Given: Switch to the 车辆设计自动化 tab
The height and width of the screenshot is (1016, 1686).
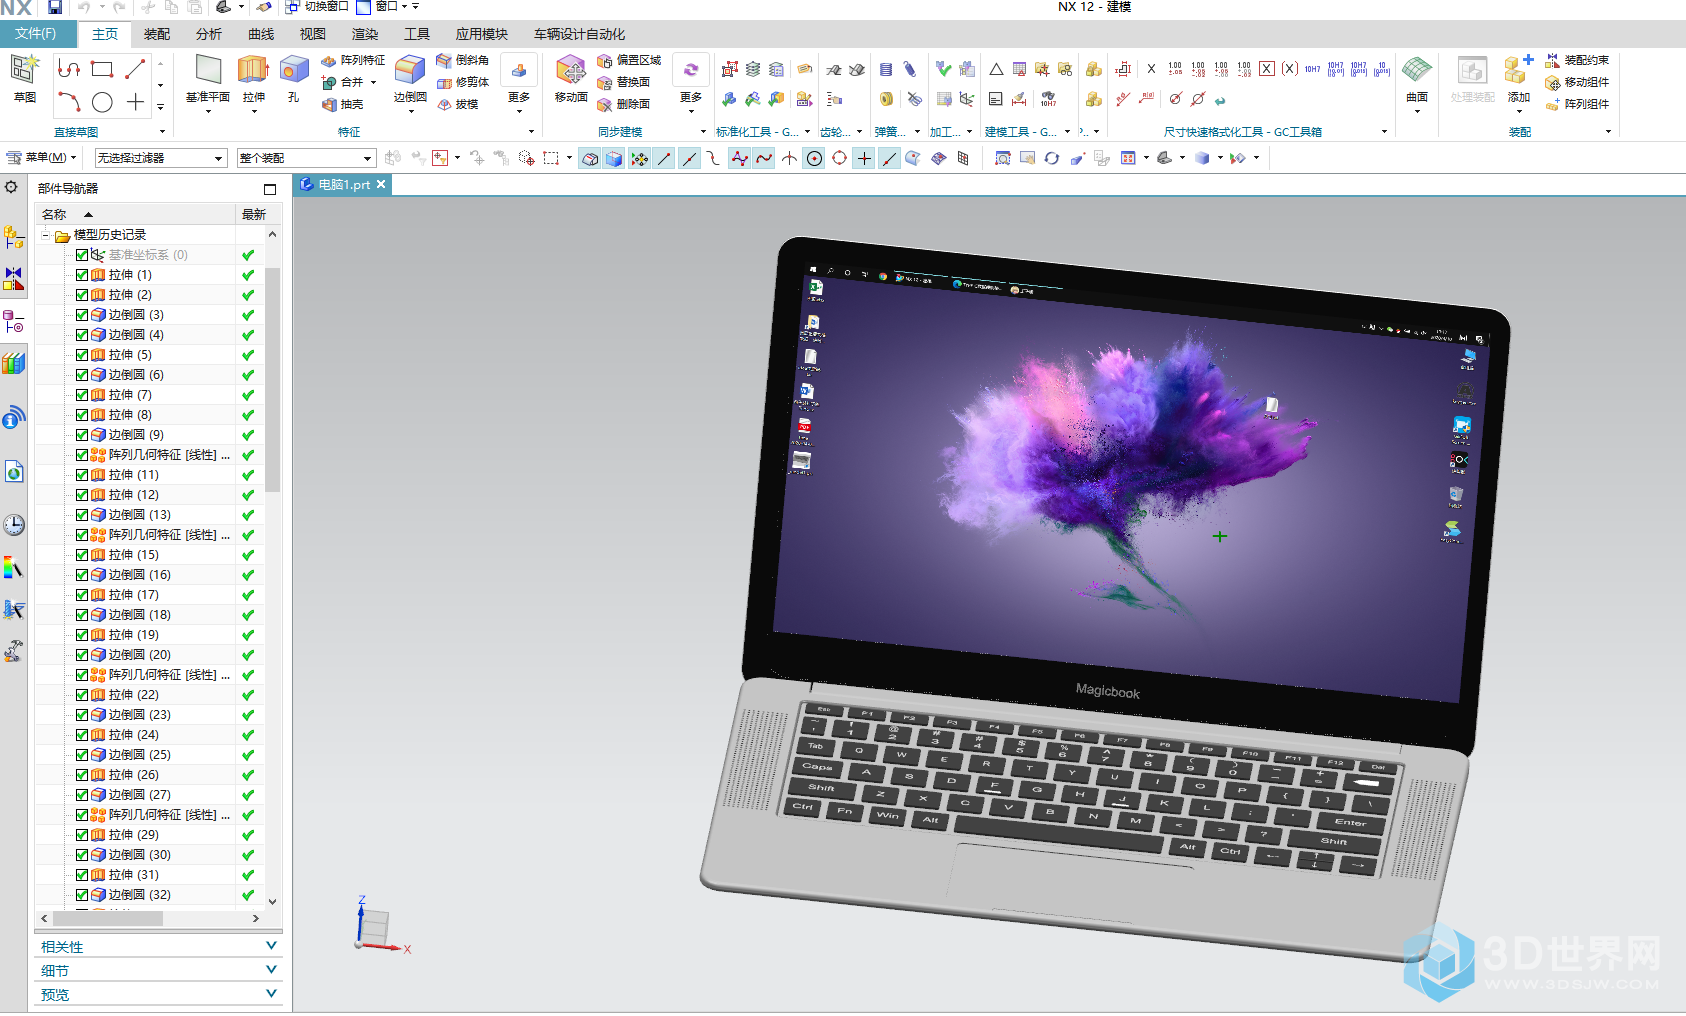Looking at the screenshot, I should point(579,34).
